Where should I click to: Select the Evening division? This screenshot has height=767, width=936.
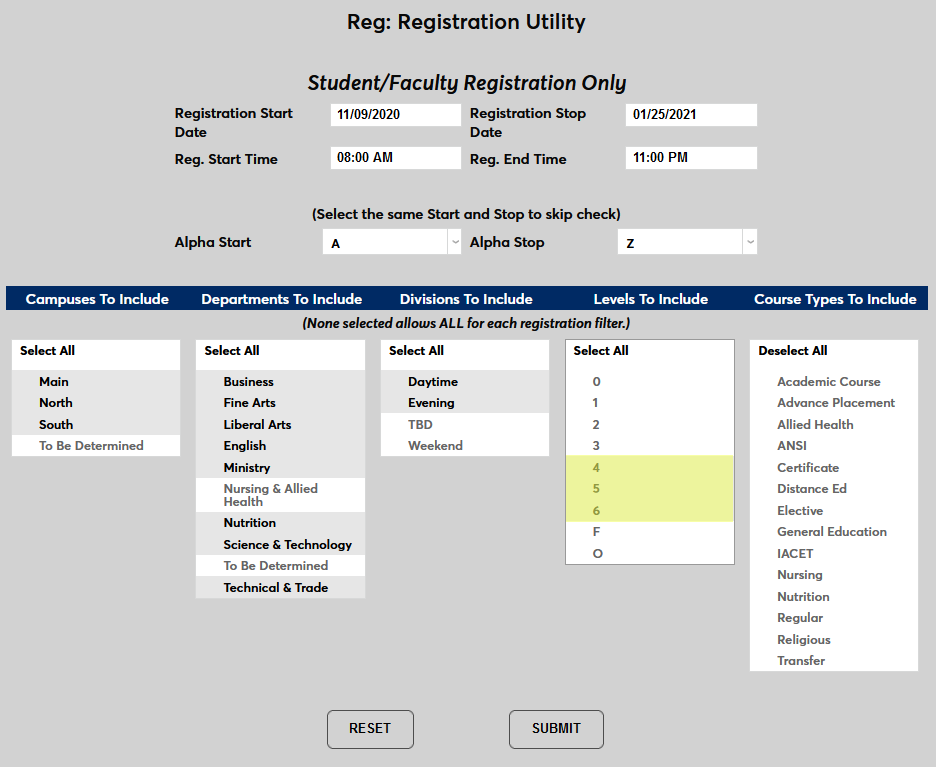pyautogui.click(x=432, y=402)
